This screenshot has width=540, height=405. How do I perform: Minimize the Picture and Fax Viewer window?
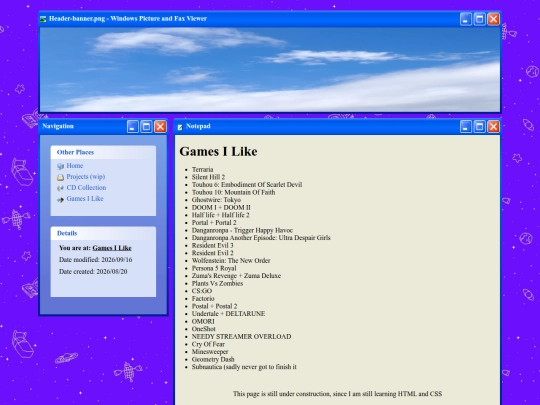click(466, 19)
